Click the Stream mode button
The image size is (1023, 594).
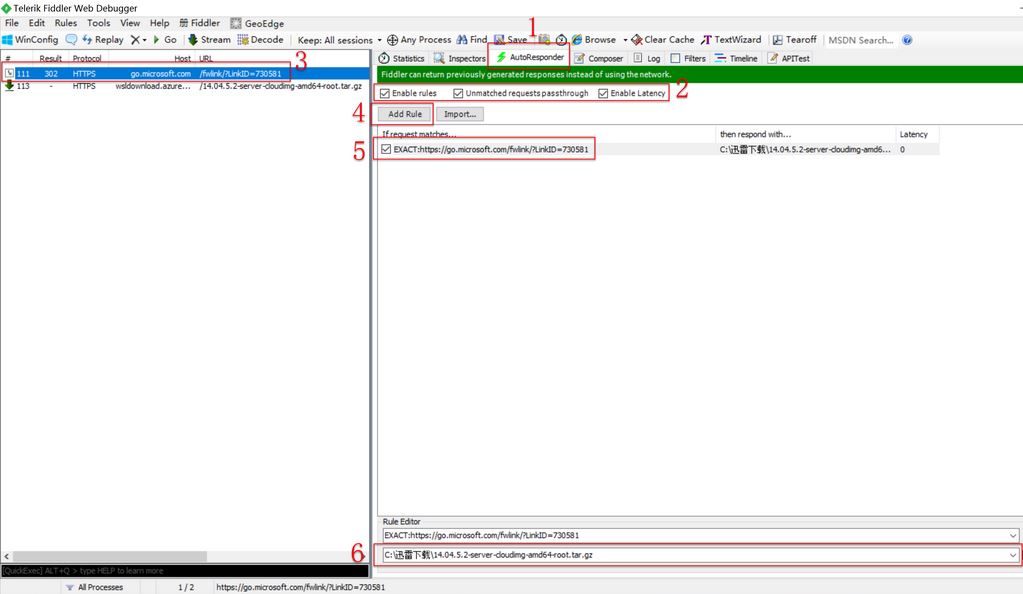(x=209, y=40)
